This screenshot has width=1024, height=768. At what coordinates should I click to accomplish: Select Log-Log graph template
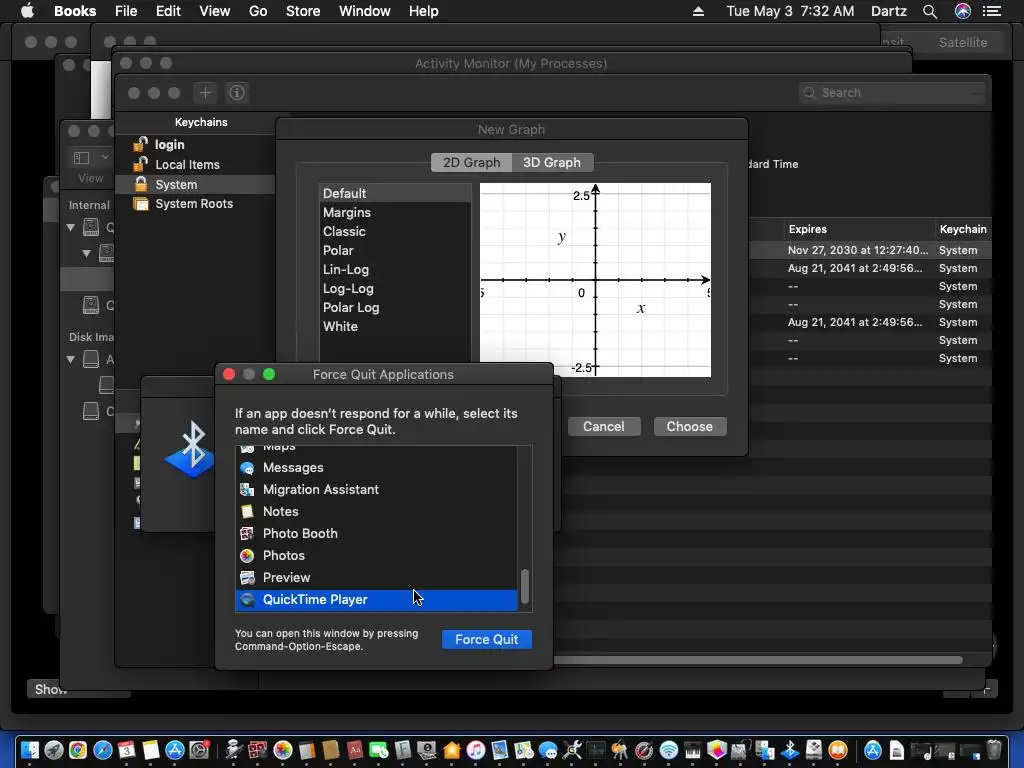click(395, 288)
